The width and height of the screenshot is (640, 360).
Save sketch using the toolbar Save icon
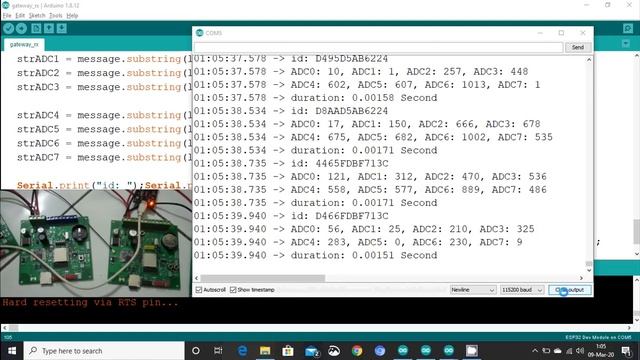[x=62, y=29]
